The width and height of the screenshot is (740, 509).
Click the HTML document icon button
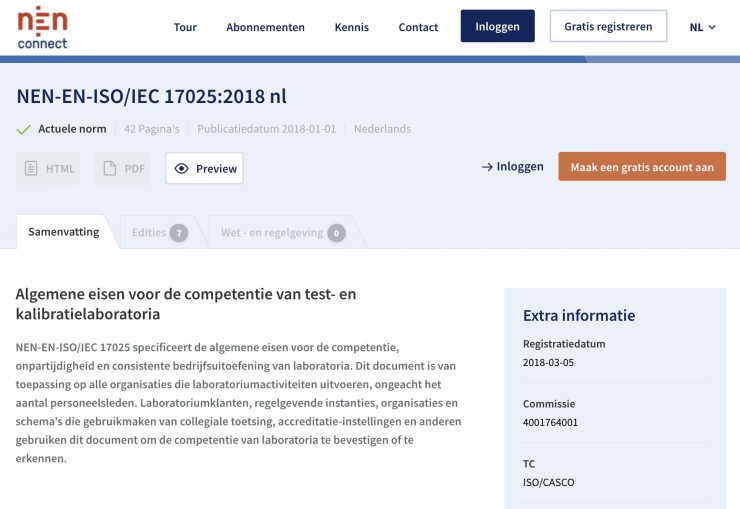coord(48,168)
